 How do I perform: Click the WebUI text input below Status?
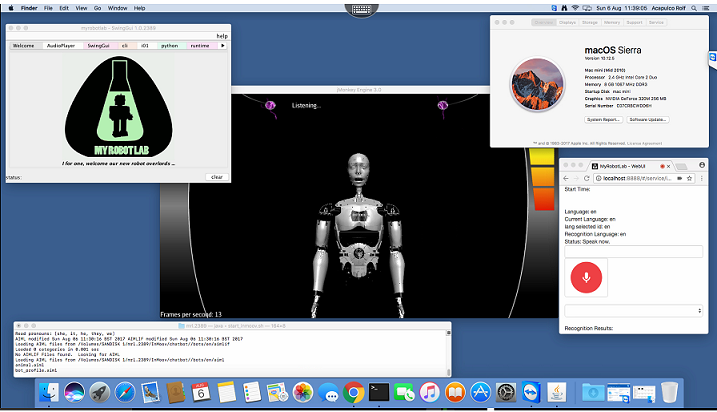634,251
